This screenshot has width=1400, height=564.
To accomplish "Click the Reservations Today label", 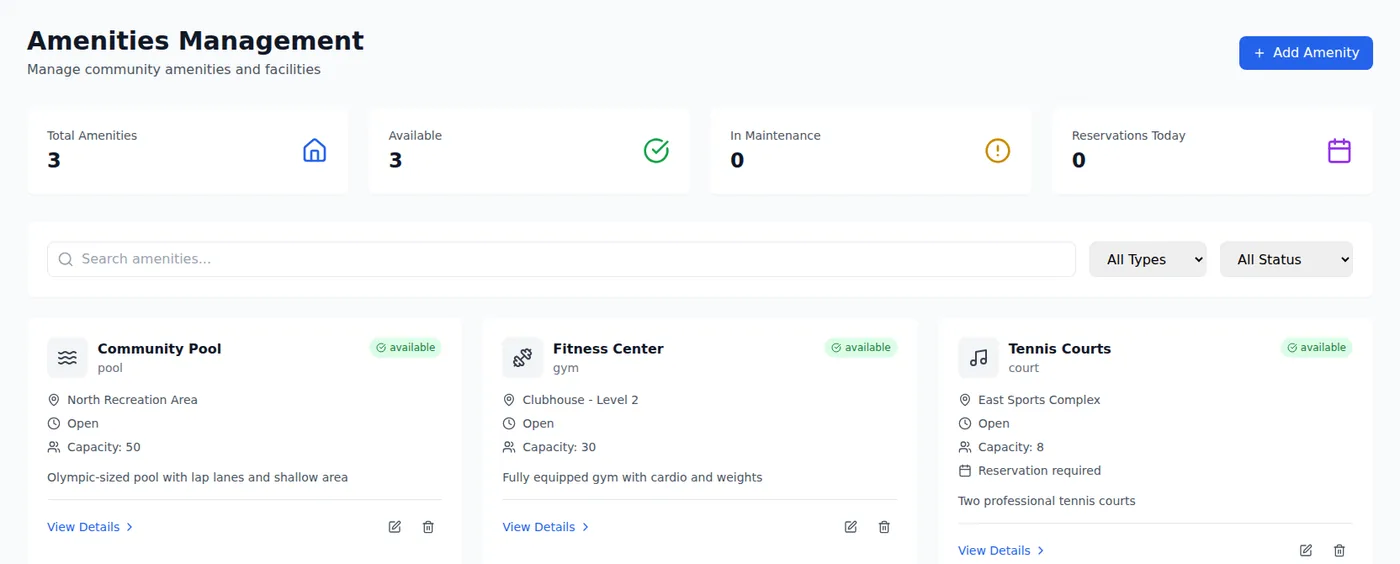I will pyautogui.click(x=1128, y=136).
